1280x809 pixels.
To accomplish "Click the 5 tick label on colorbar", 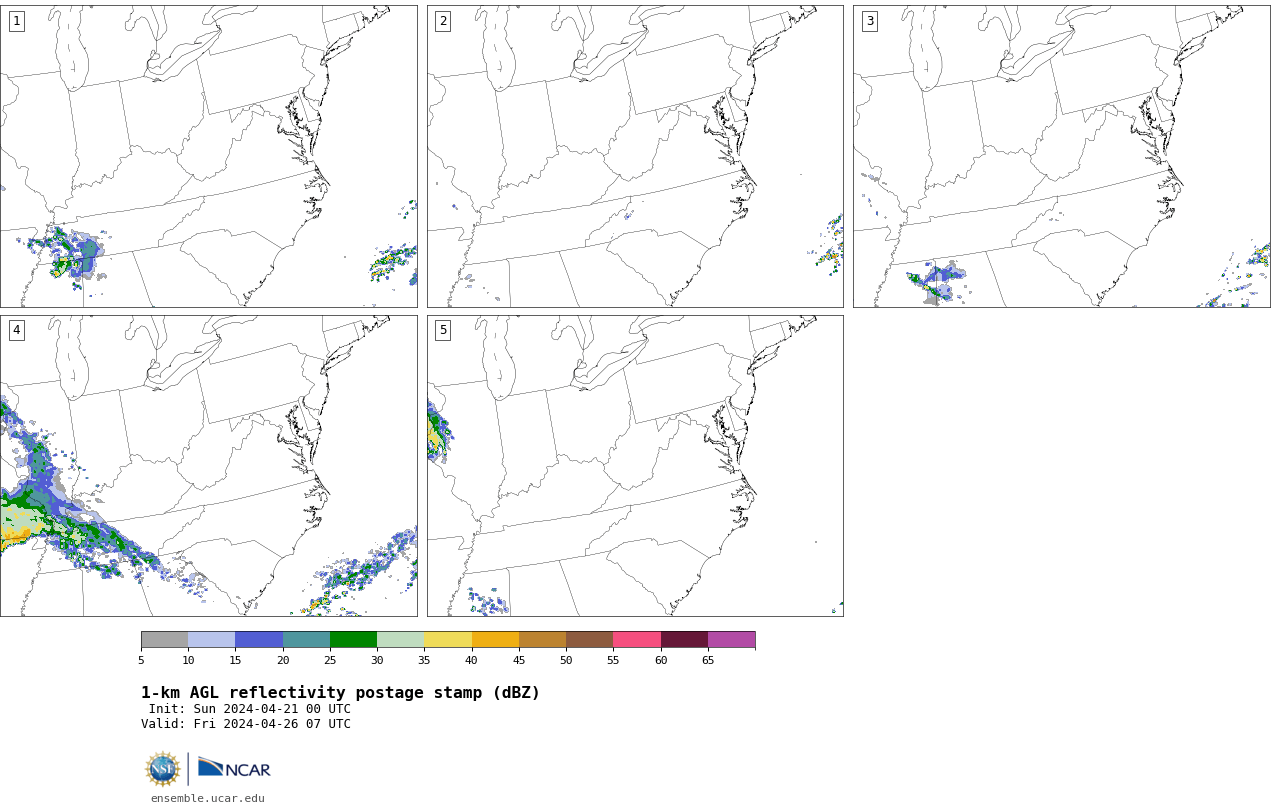I will 141,660.
